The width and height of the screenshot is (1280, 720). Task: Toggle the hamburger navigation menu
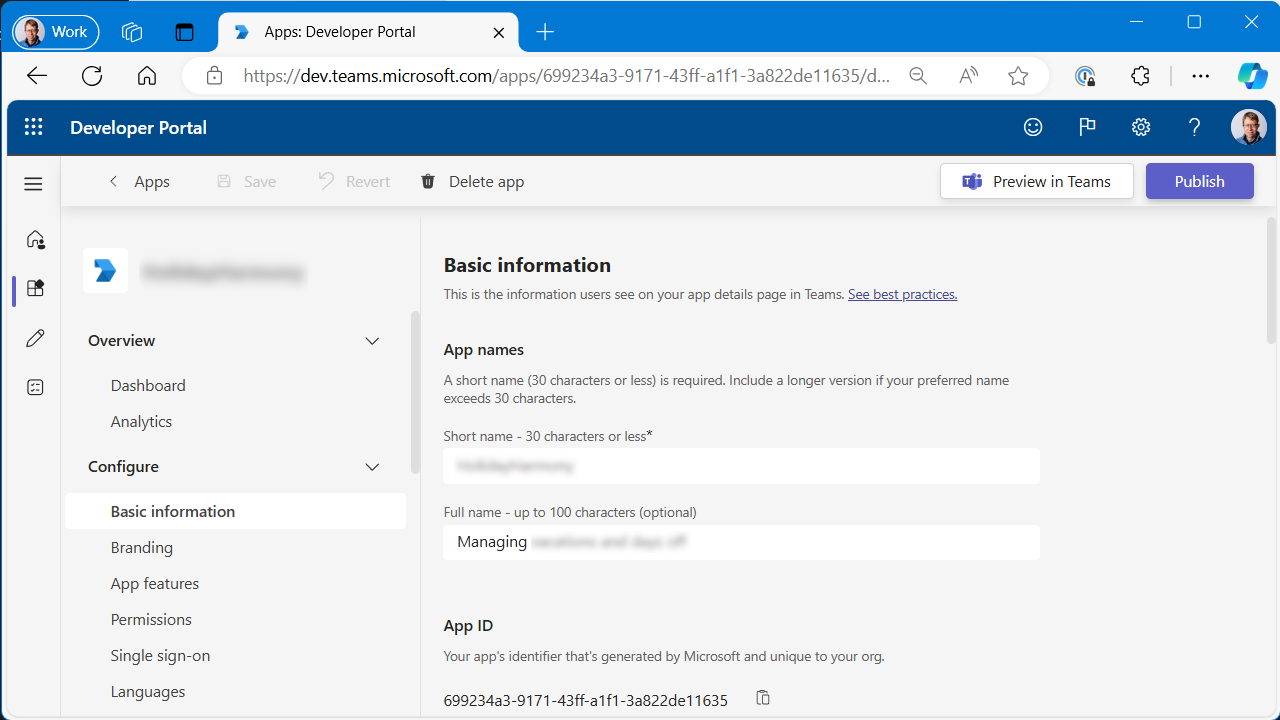(x=34, y=184)
